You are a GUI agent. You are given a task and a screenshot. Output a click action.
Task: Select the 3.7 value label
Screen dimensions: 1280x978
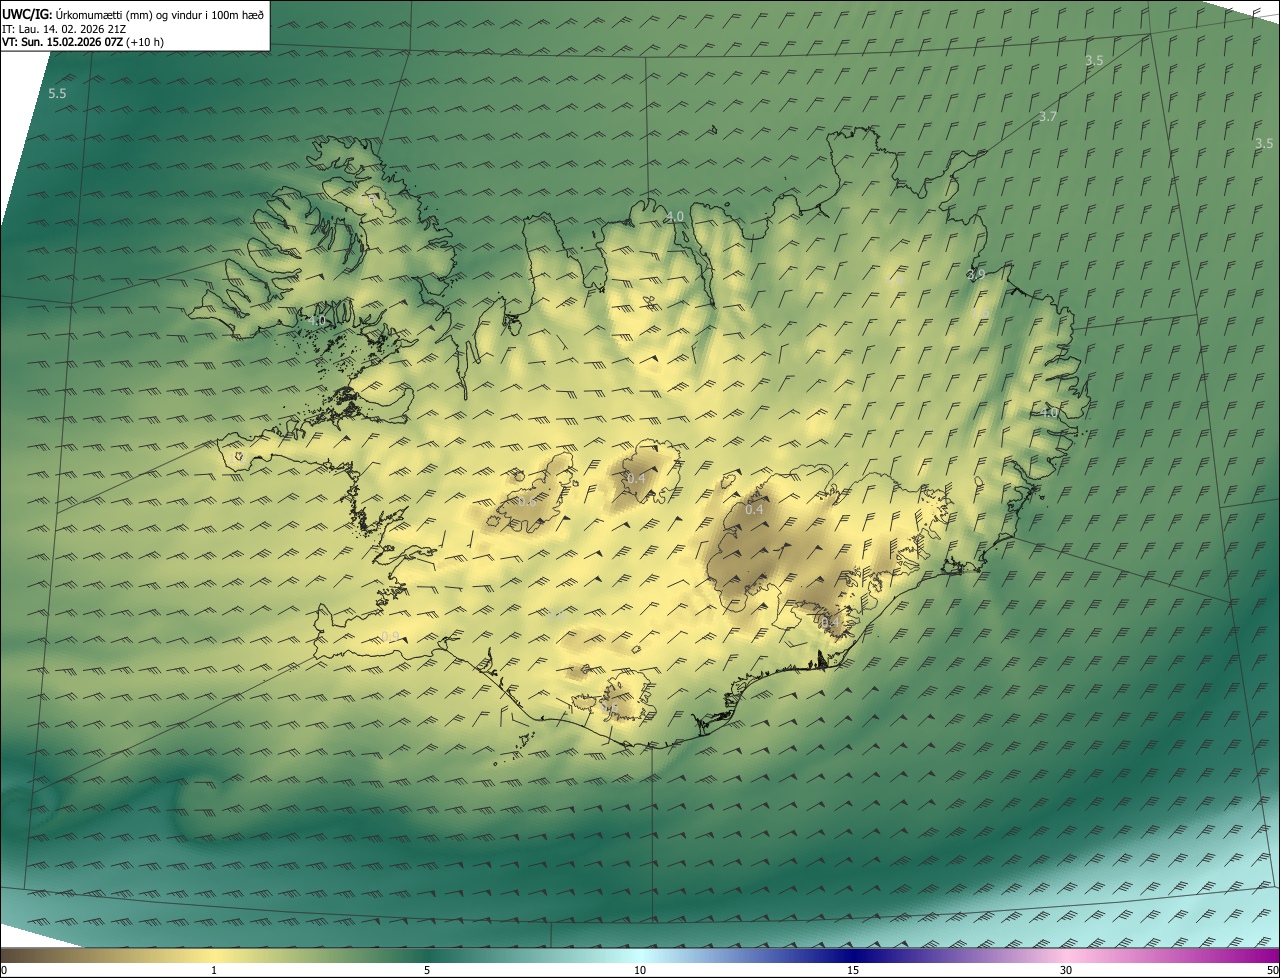tap(1047, 117)
